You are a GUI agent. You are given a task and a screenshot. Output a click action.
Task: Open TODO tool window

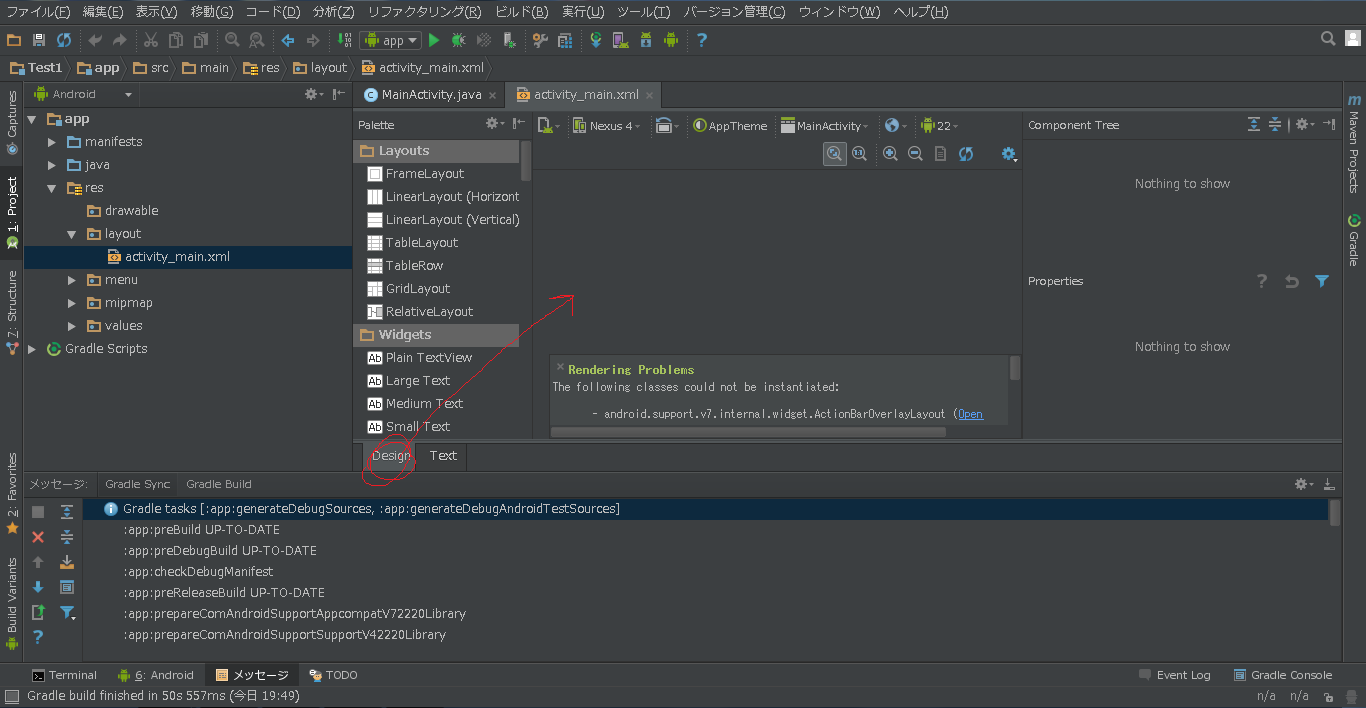333,675
